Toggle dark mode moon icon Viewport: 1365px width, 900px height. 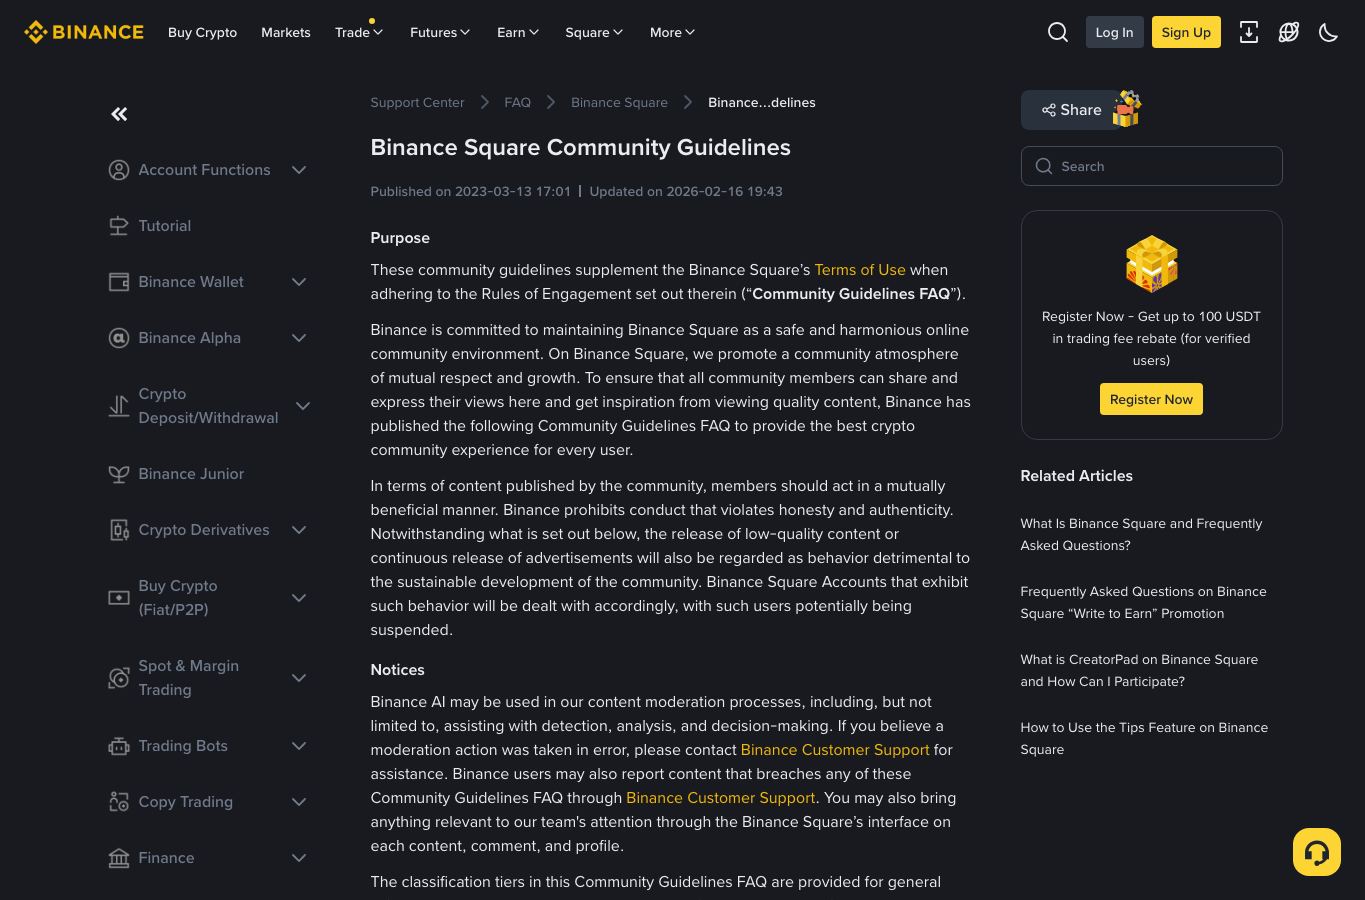tap(1329, 32)
